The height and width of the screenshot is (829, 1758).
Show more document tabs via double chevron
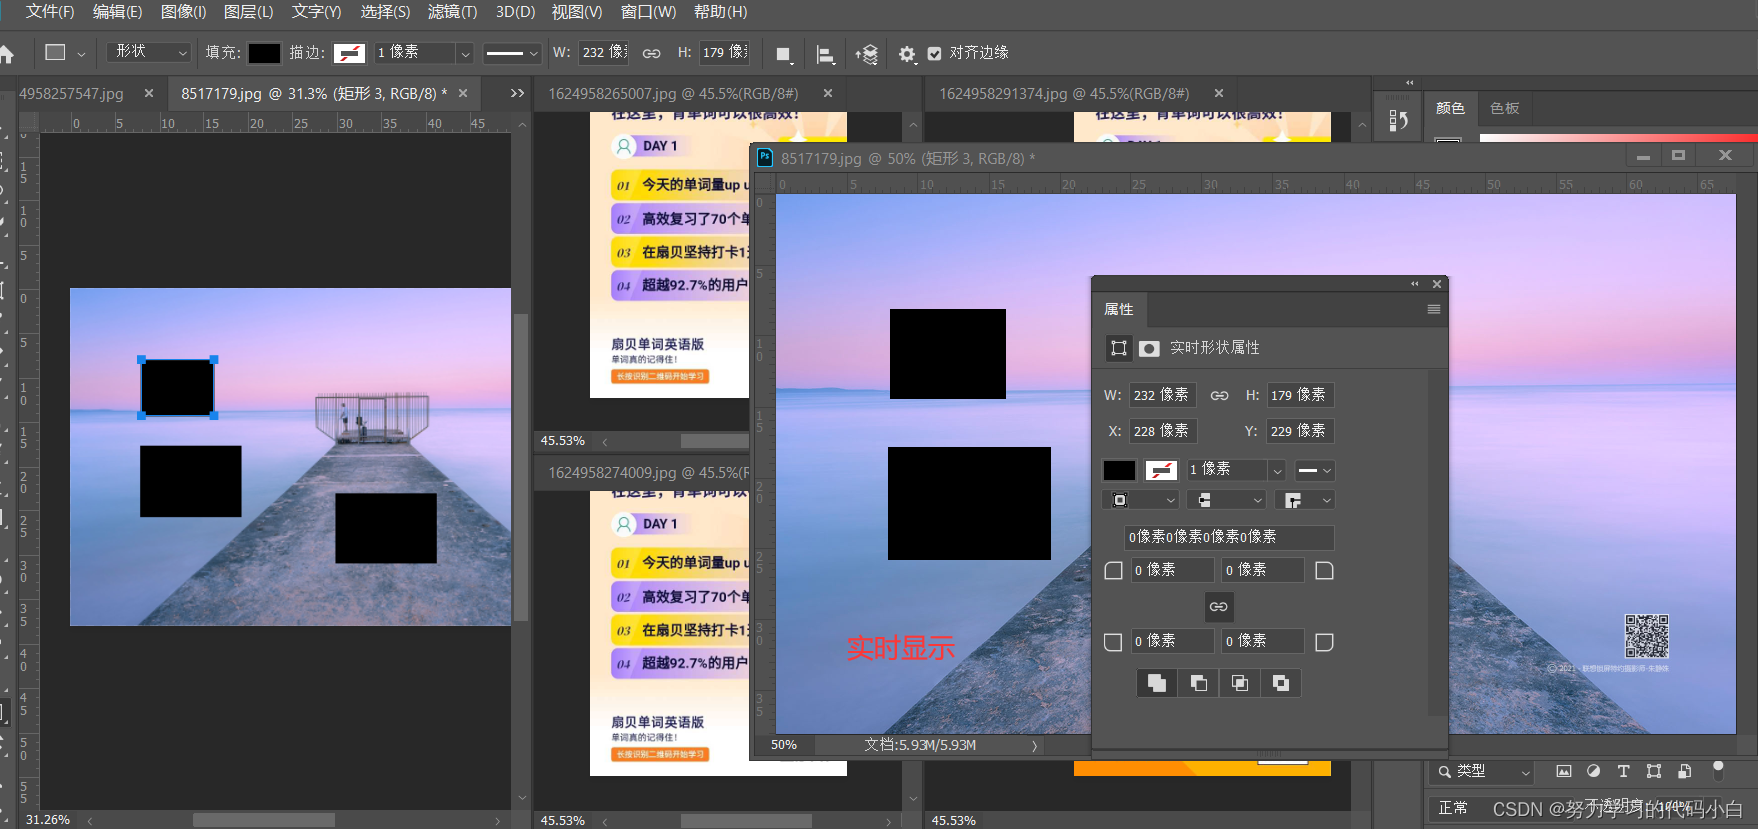[517, 93]
